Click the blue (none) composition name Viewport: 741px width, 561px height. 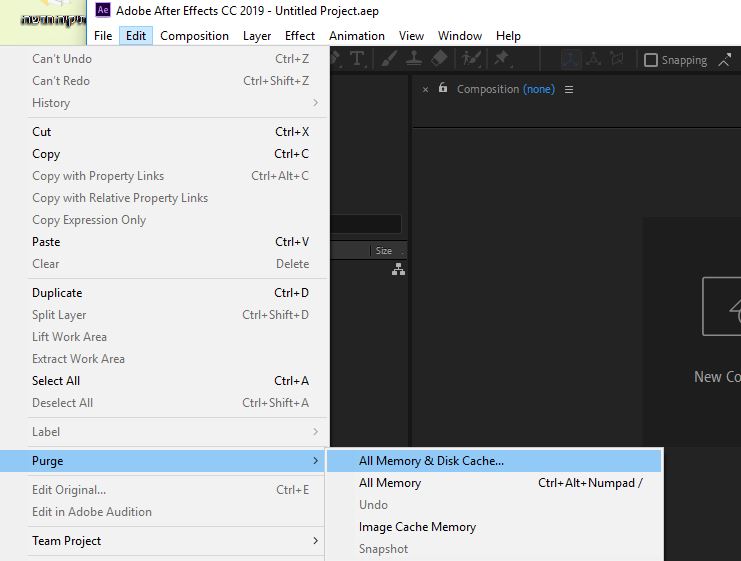tap(539, 89)
